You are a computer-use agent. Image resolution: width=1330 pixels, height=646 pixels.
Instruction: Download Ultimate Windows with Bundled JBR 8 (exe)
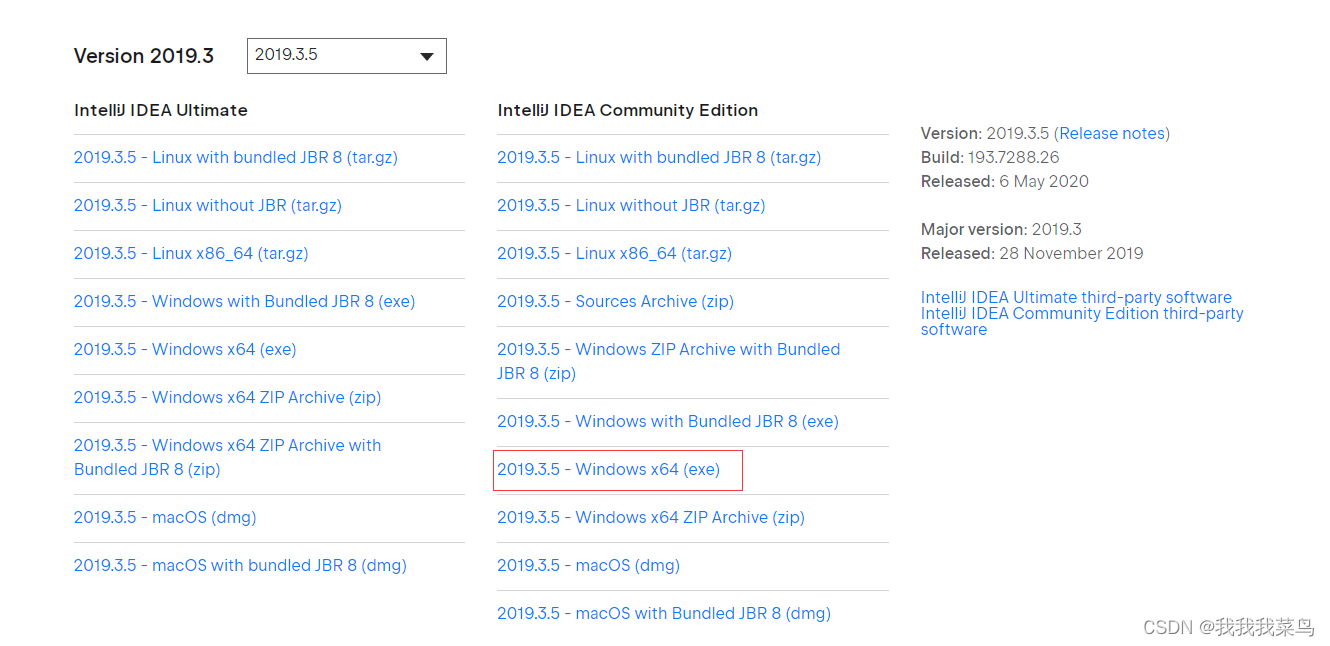click(244, 301)
